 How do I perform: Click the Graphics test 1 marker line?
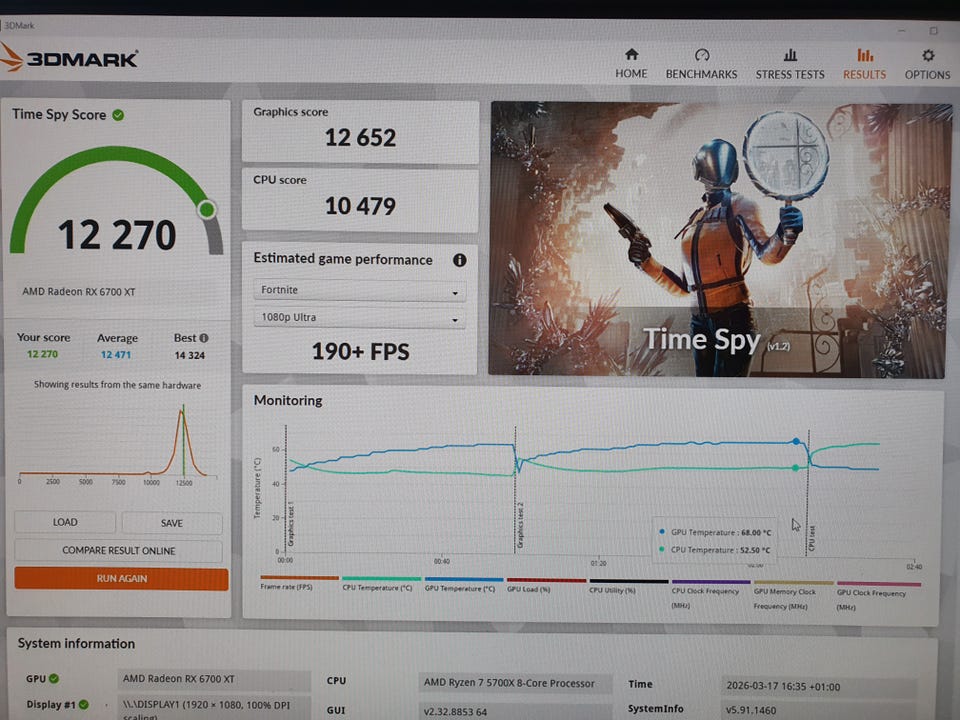tap(286, 488)
